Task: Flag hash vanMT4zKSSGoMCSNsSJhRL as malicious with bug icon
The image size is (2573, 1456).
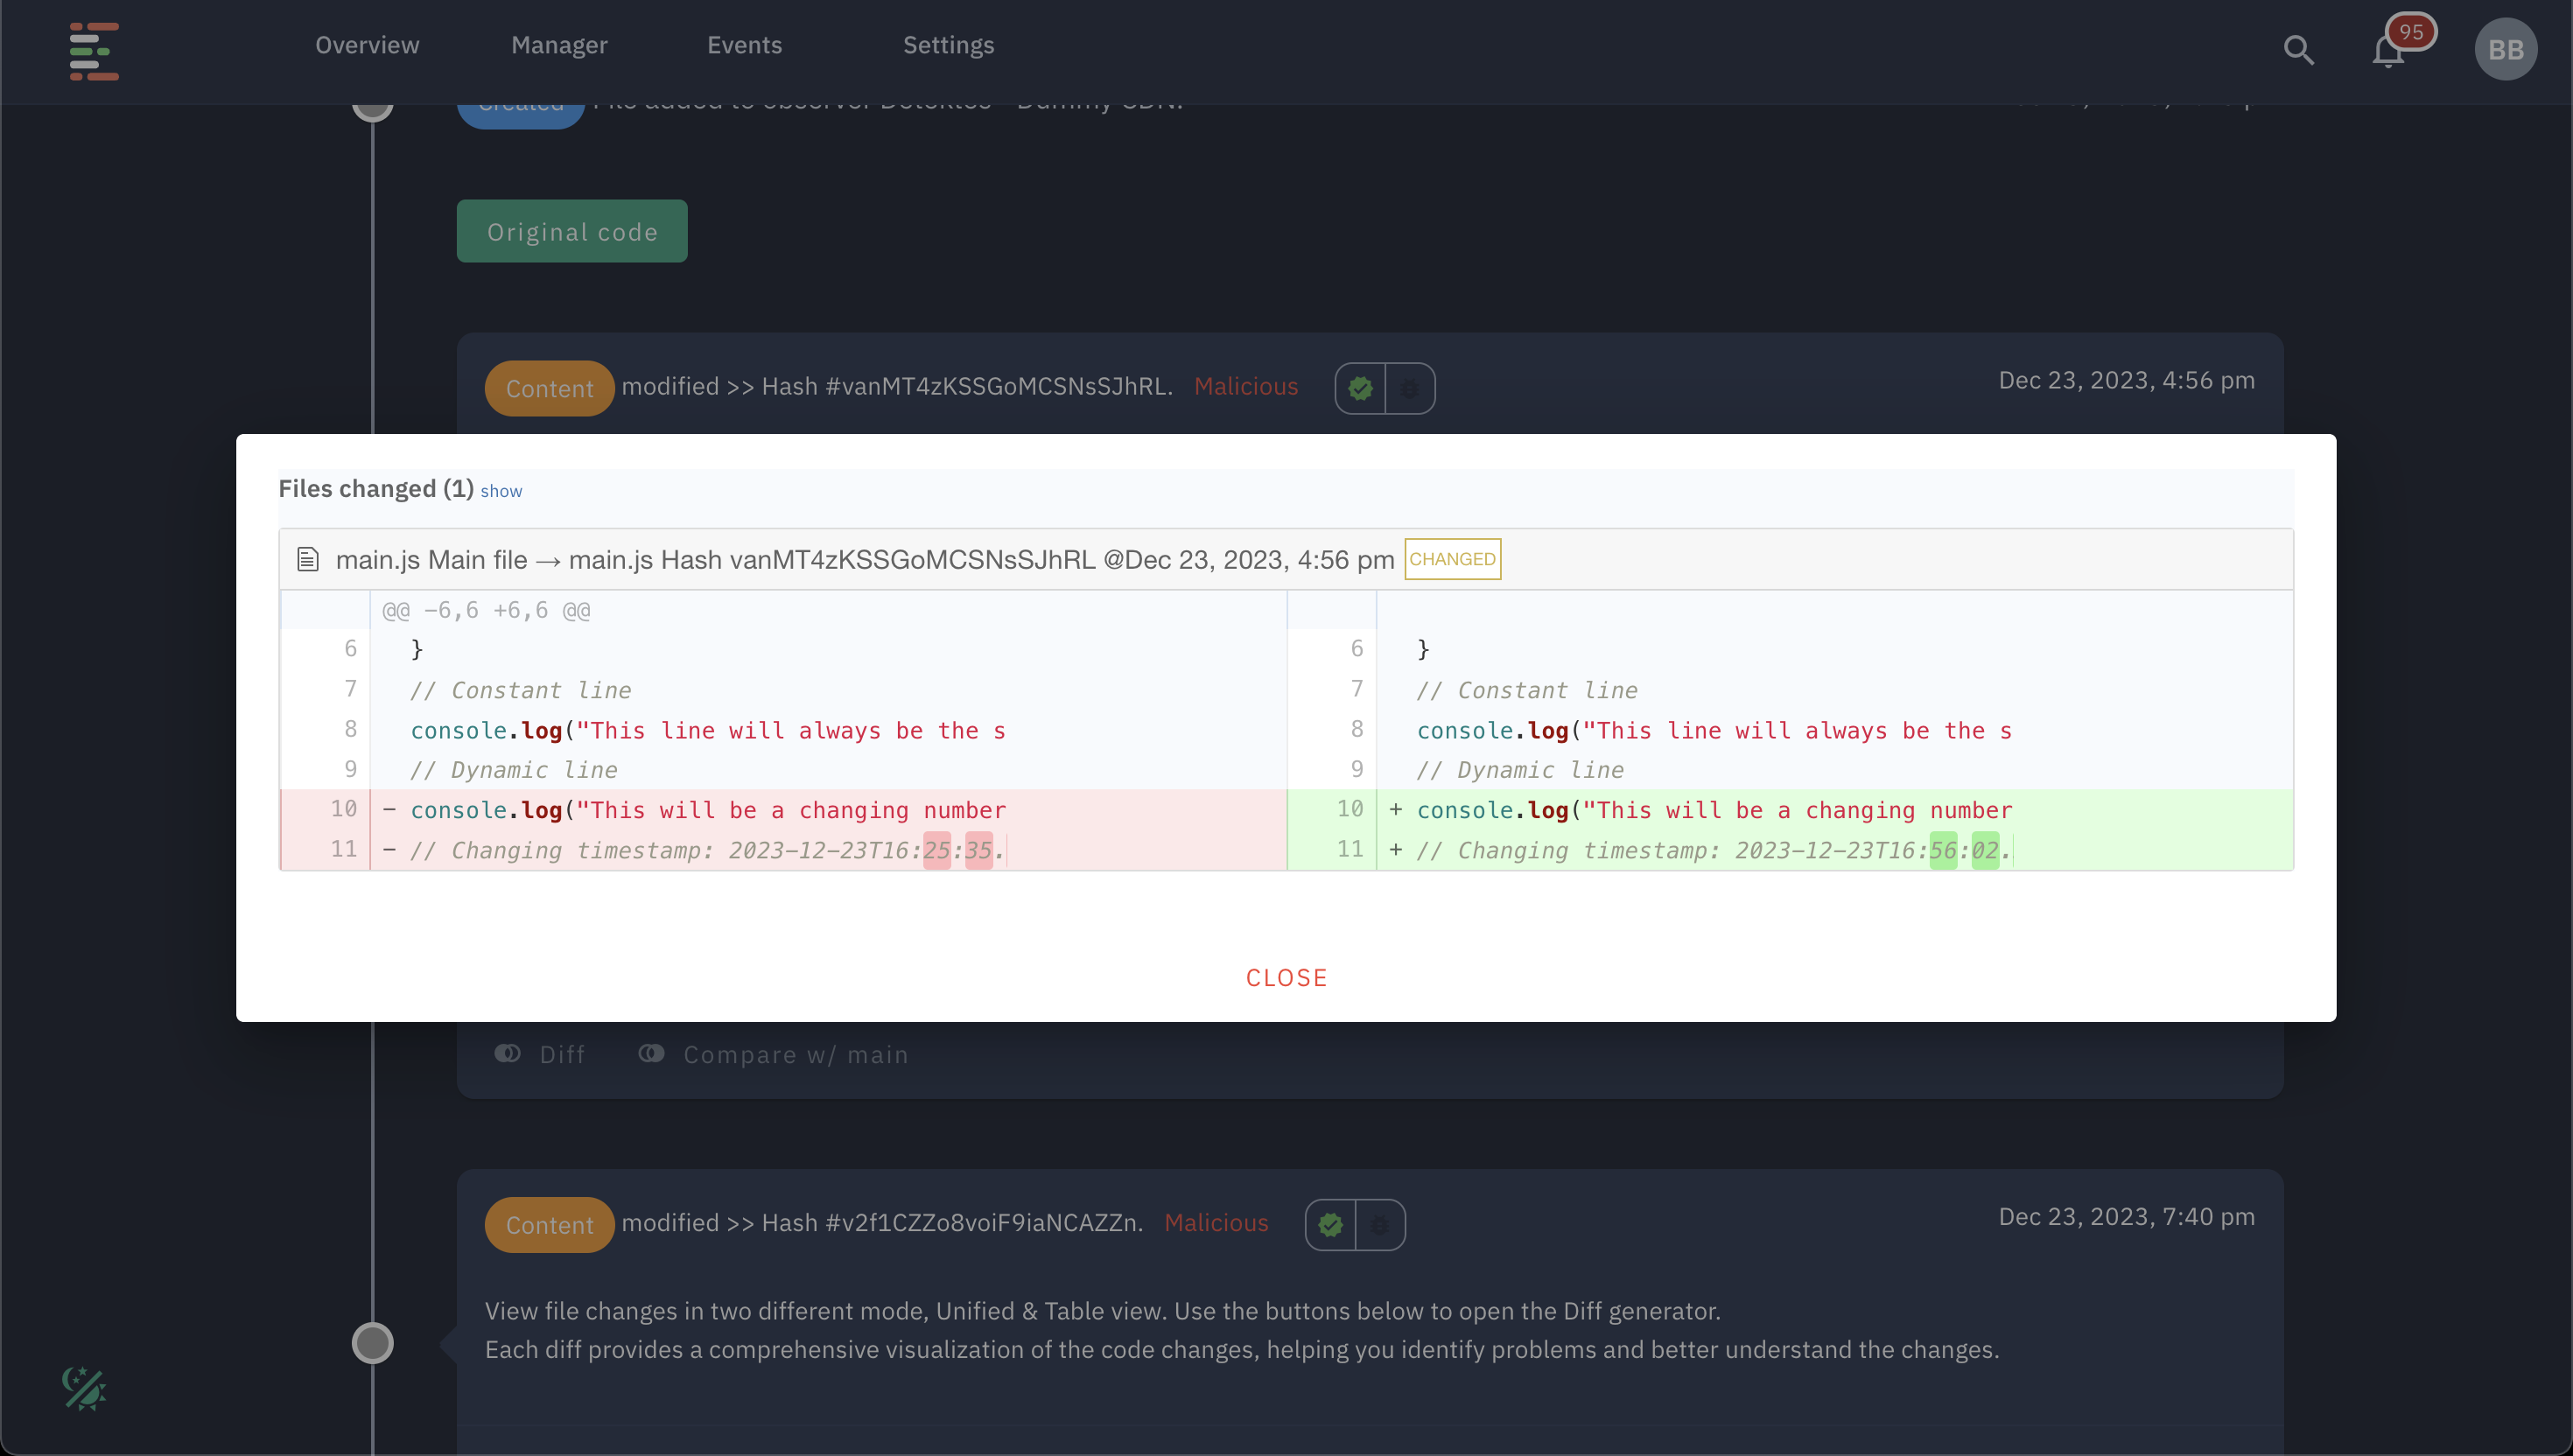Action: pyautogui.click(x=1409, y=388)
